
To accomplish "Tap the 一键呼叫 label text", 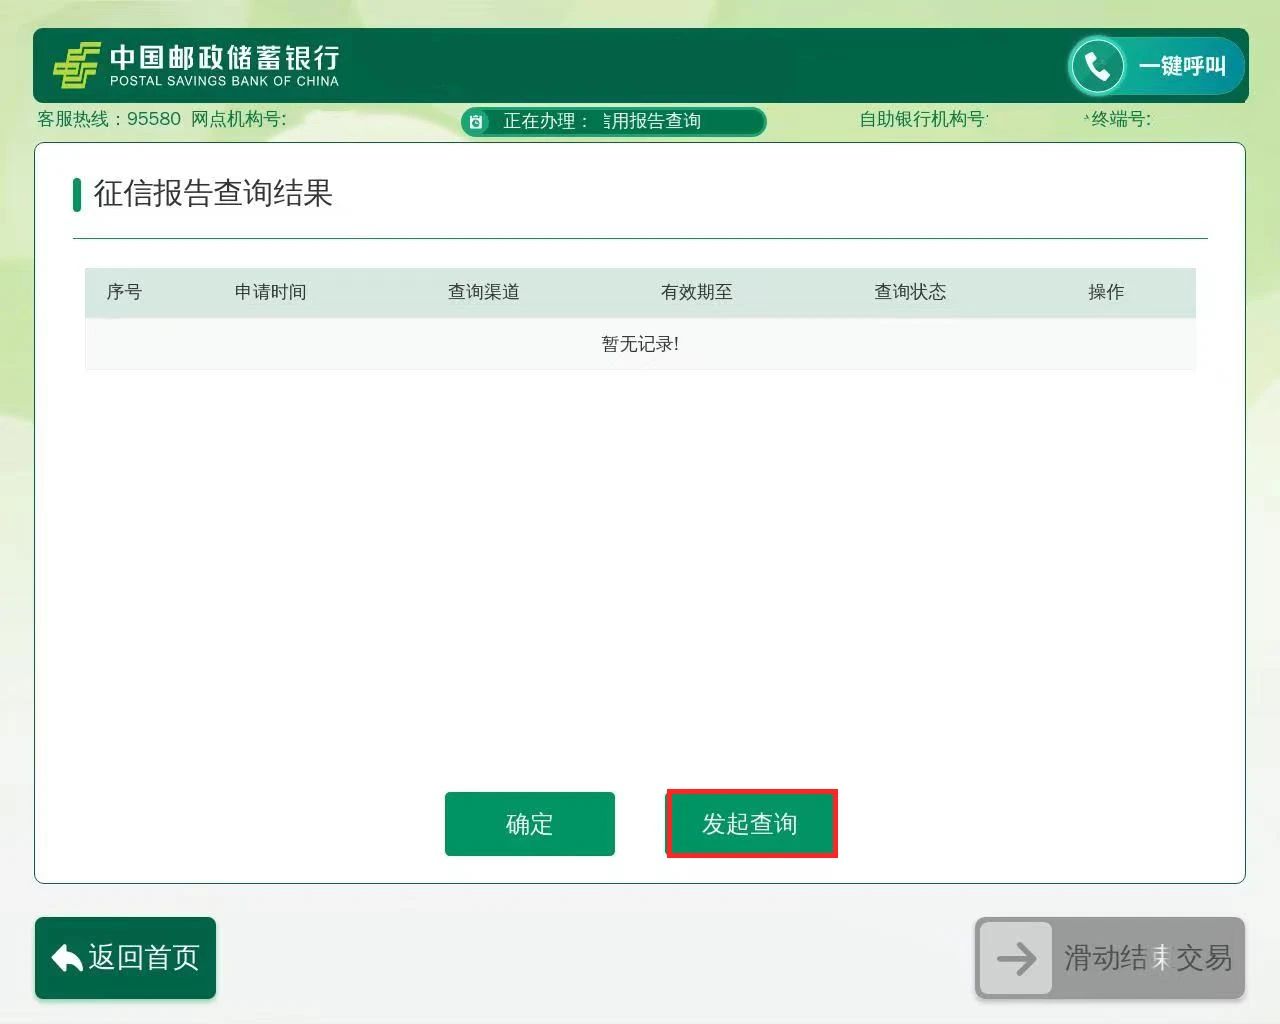I will (x=1181, y=66).
